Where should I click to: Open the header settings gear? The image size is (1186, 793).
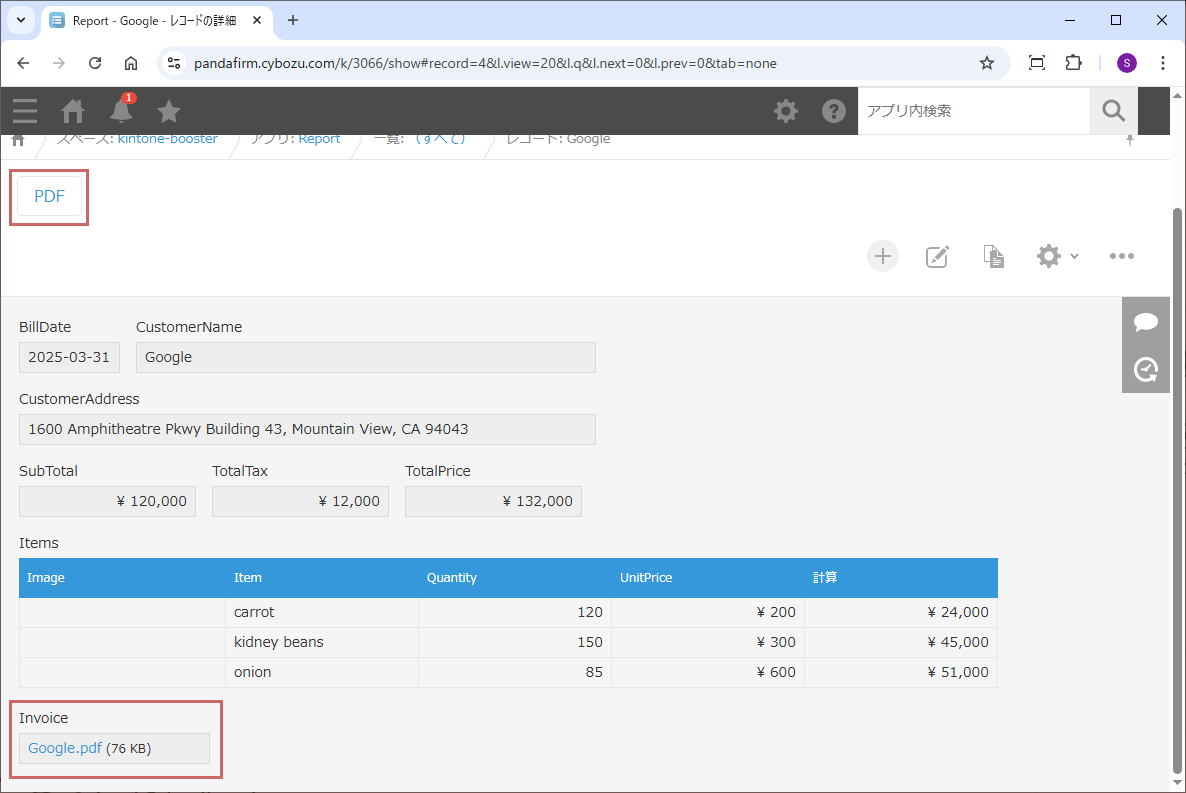tap(786, 111)
